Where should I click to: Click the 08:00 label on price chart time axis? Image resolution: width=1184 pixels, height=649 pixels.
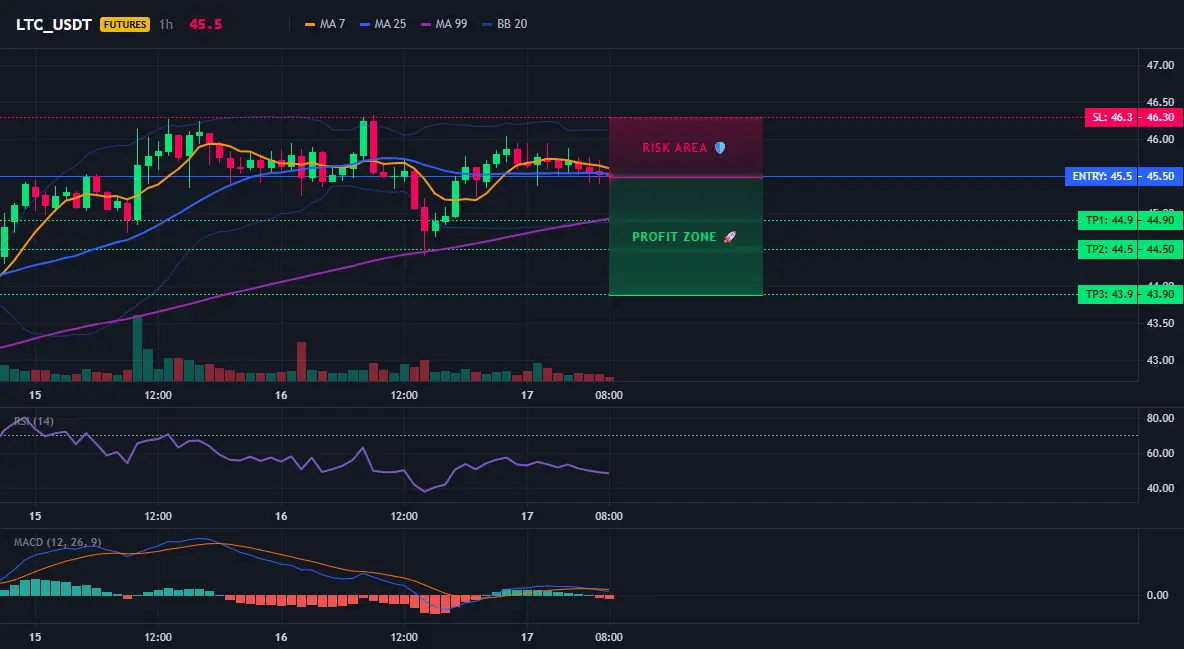click(609, 395)
